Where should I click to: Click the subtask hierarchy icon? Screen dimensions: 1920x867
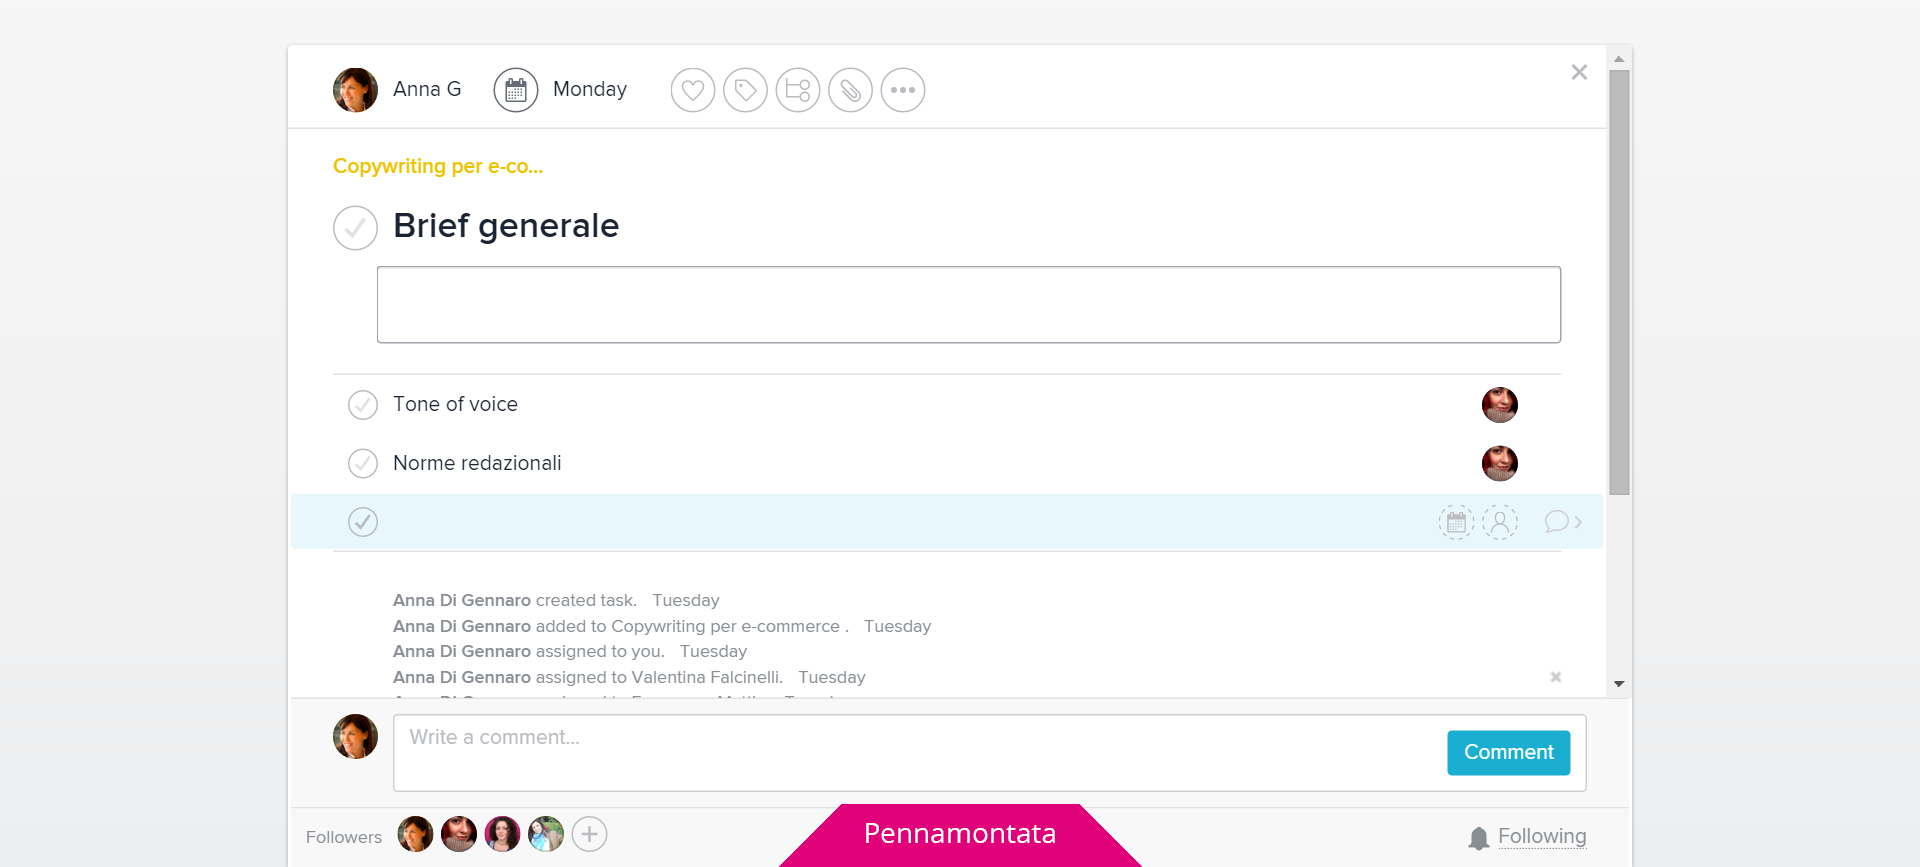tap(797, 90)
